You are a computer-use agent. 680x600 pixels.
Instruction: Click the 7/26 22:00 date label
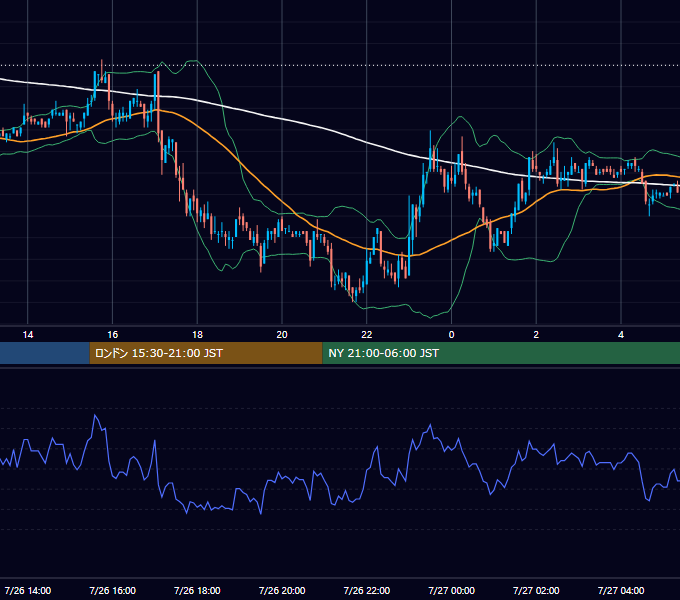pos(367,590)
